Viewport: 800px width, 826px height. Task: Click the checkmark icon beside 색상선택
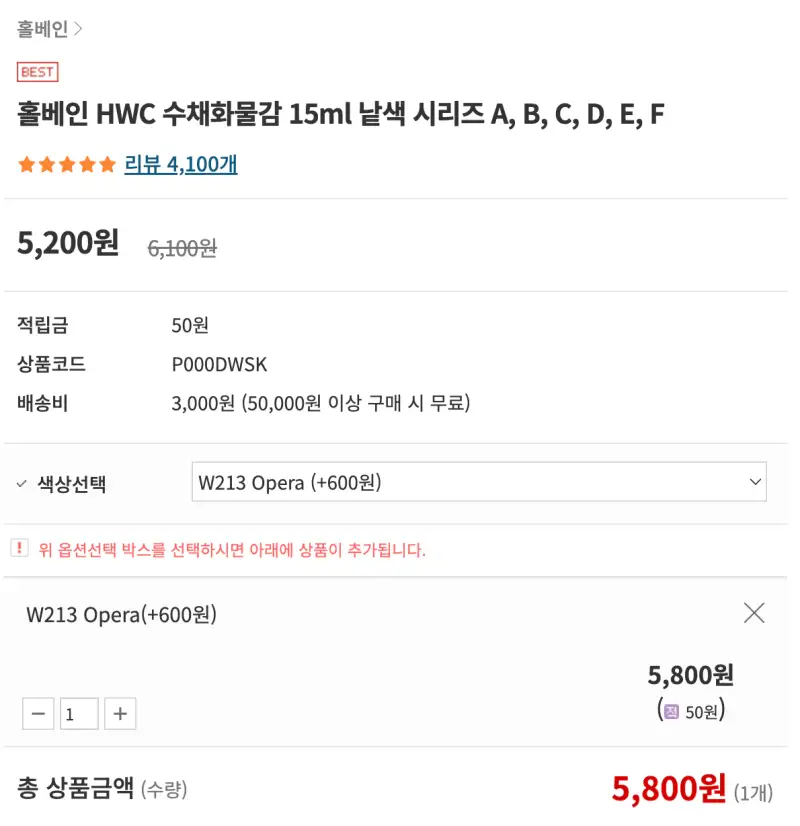pyautogui.click(x=22, y=486)
